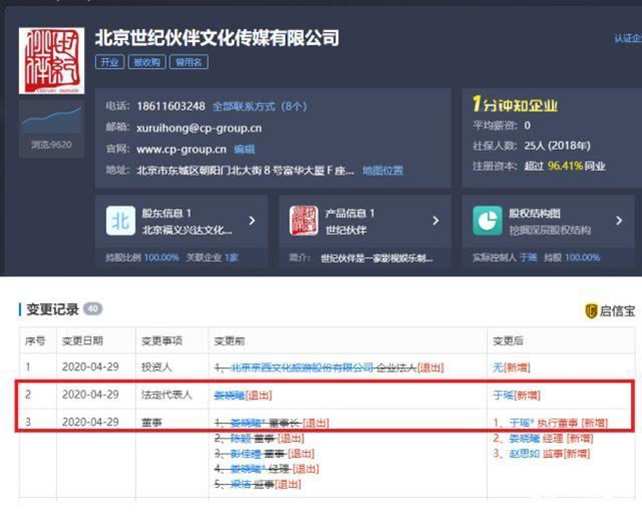Screen dimensions: 642x514
Task: Open the 地图位置 map link
Action: [x=382, y=171]
